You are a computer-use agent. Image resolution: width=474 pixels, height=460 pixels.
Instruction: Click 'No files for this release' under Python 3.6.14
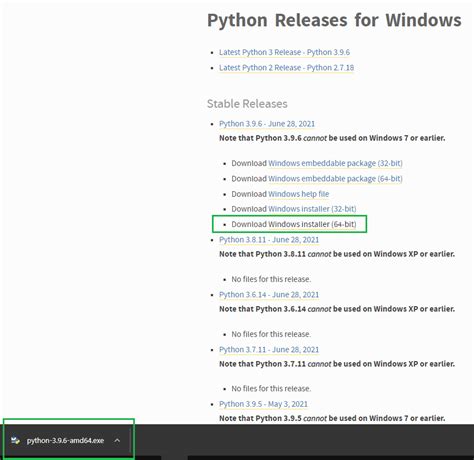point(271,334)
